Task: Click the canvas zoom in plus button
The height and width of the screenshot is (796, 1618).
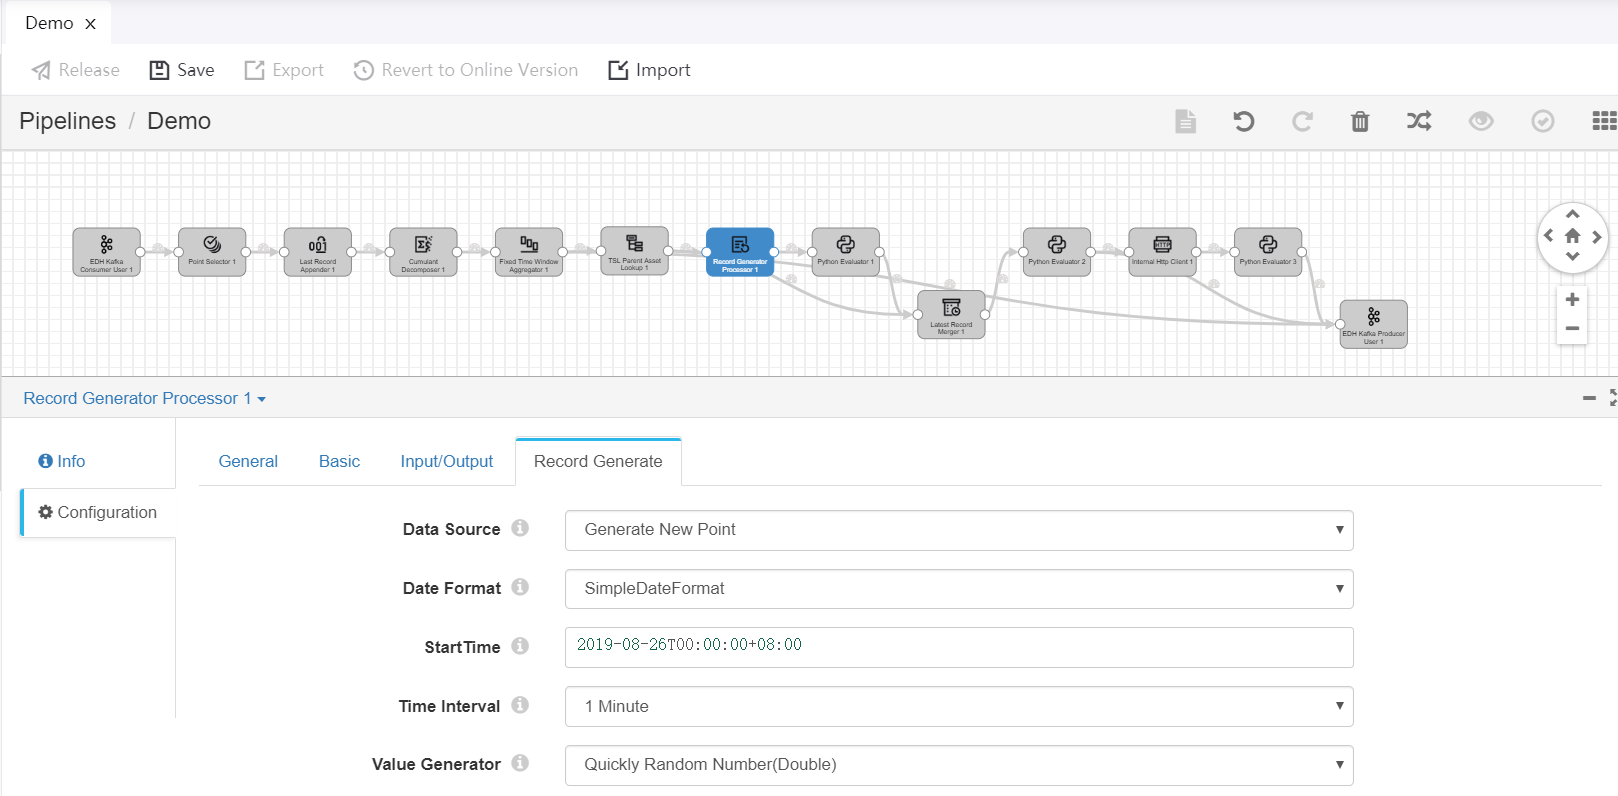Action: [x=1572, y=300]
